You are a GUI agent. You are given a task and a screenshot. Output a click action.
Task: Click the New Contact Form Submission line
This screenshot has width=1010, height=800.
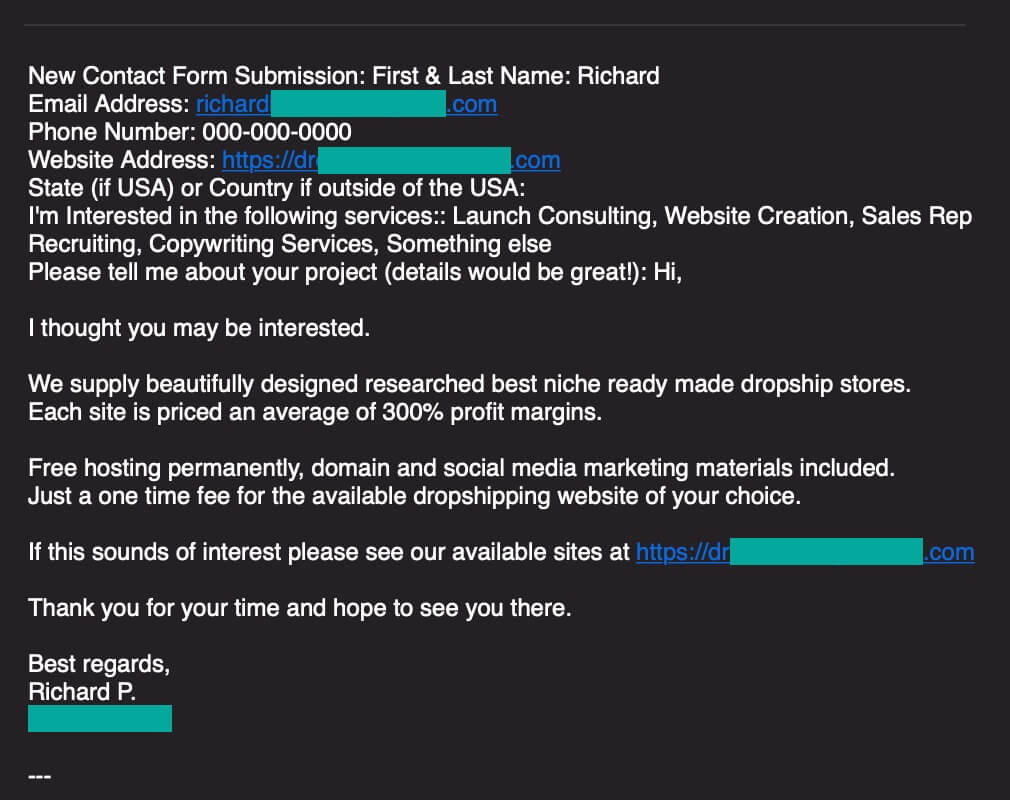click(344, 76)
